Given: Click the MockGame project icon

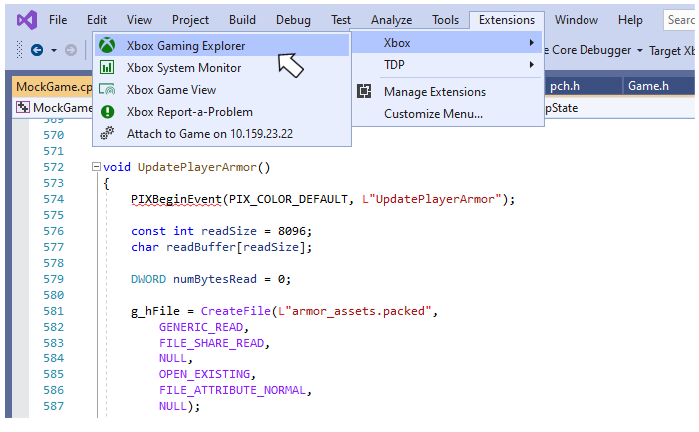Looking at the screenshot, I should click(x=23, y=107).
